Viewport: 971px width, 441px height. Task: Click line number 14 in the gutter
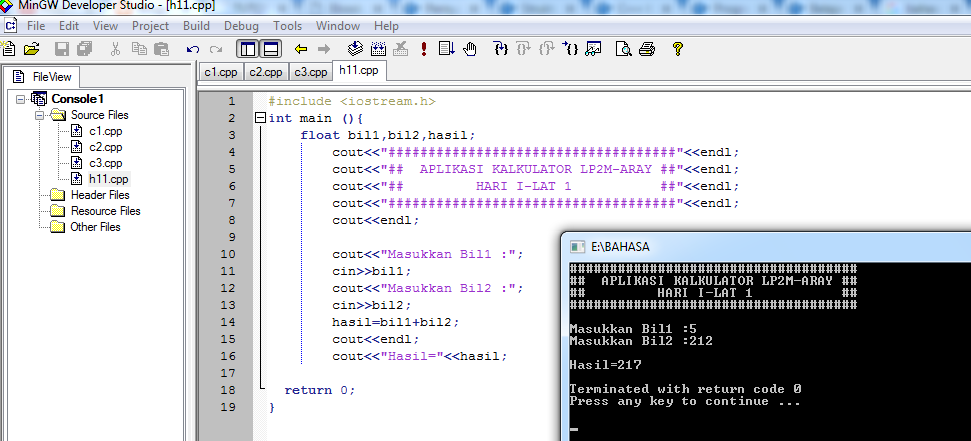click(228, 323)
